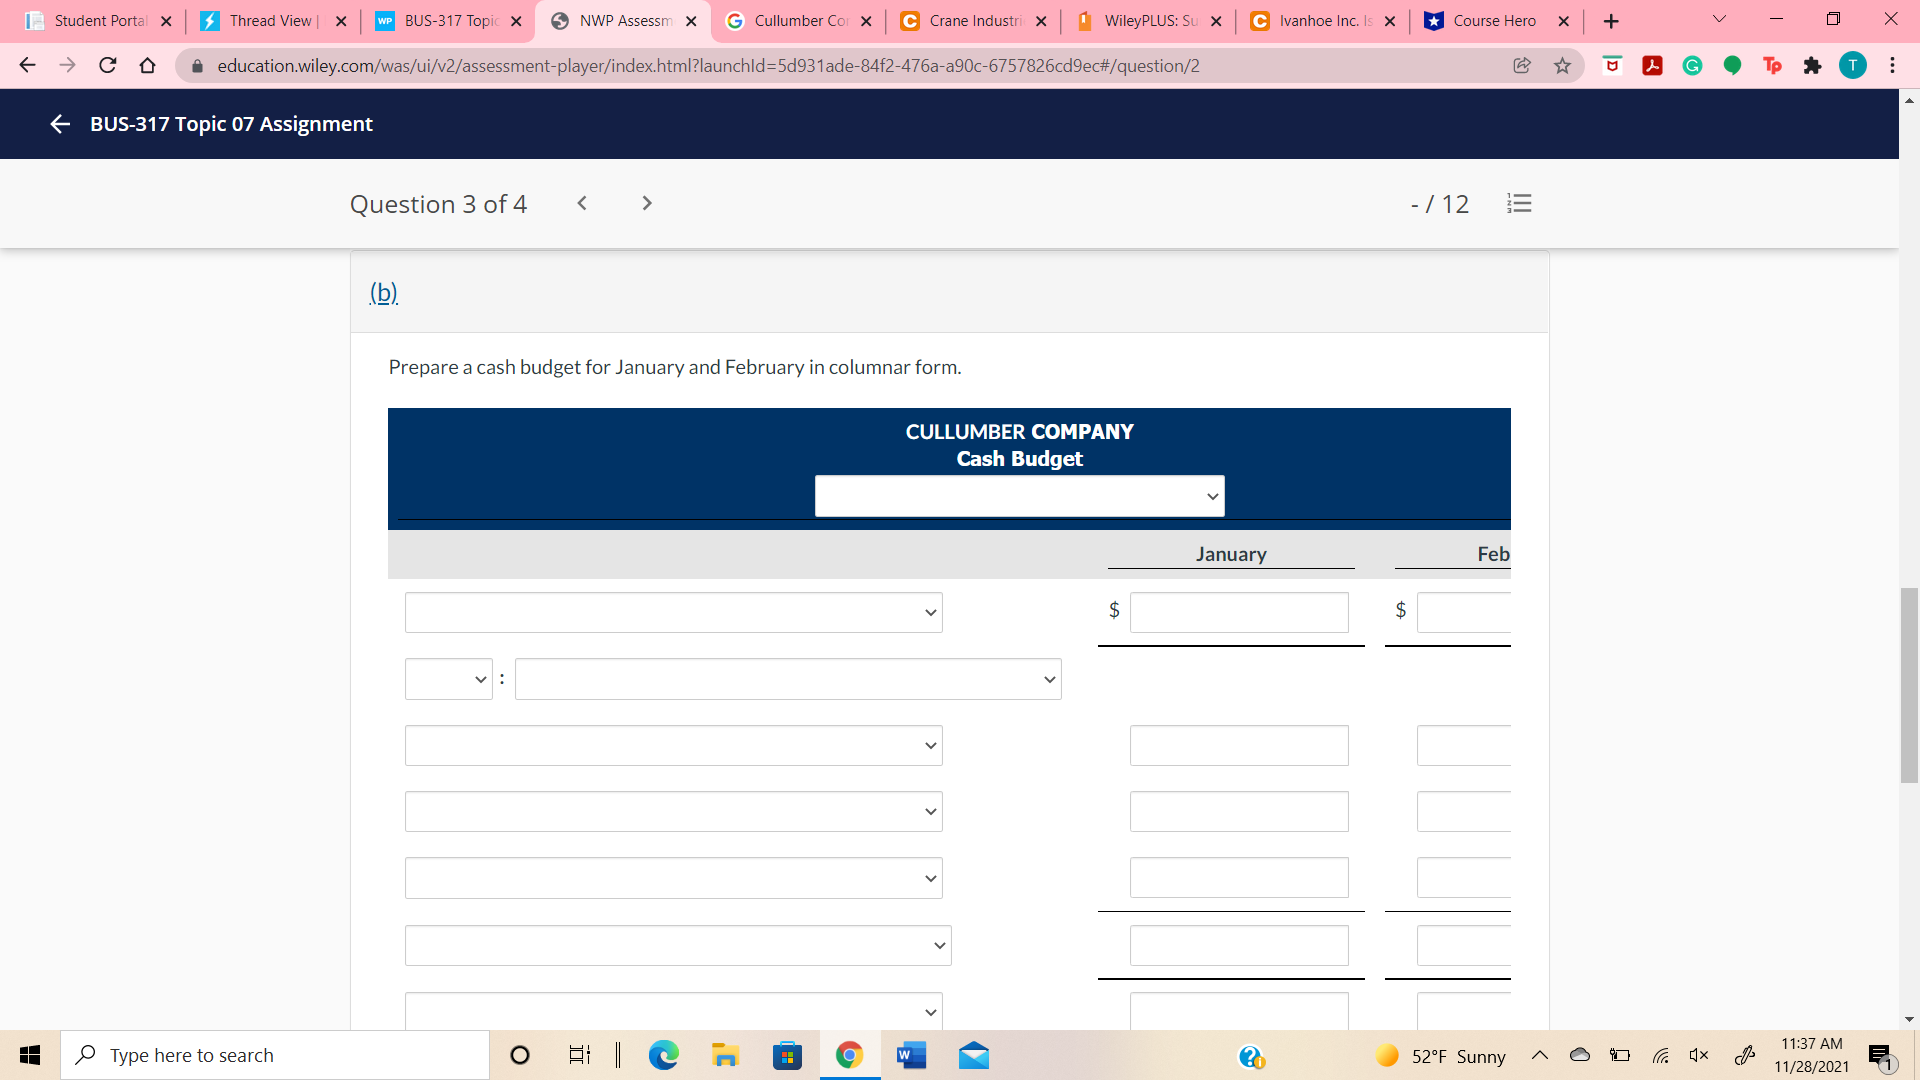Go to the previous question chevron
Viewport: 1920px width, 1080px height.
(582, 203)
